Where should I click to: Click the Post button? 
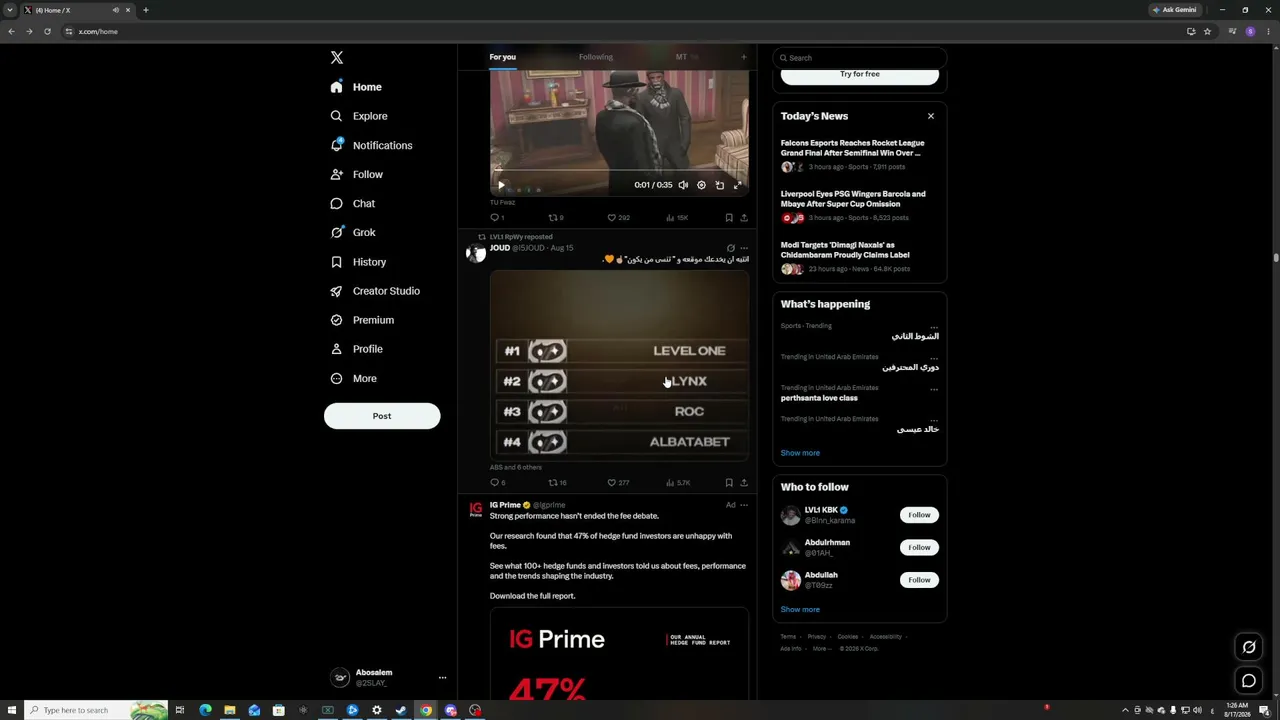(x=382, y=416)
